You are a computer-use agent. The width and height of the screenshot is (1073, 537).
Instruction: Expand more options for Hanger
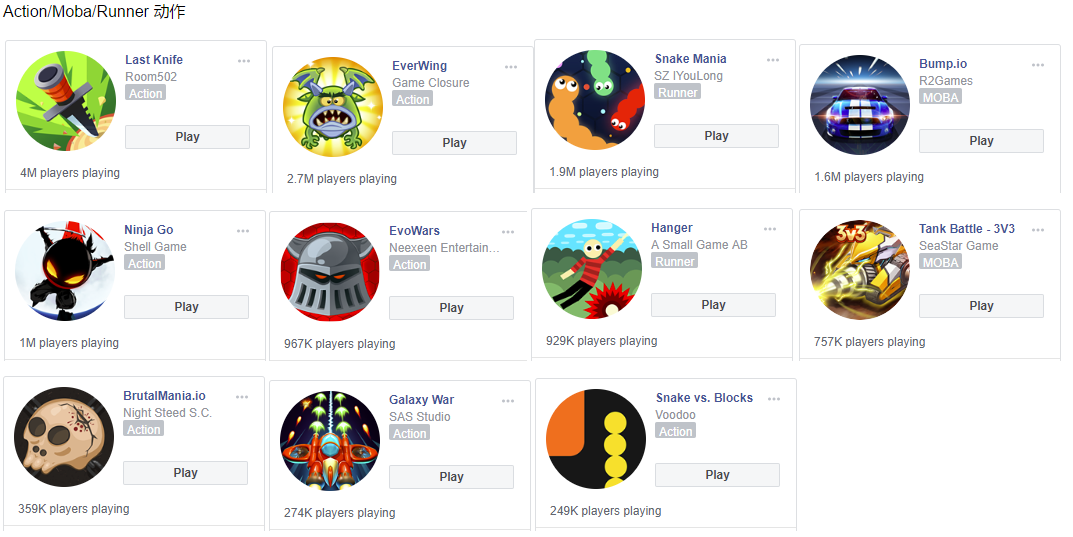(770, 229)
